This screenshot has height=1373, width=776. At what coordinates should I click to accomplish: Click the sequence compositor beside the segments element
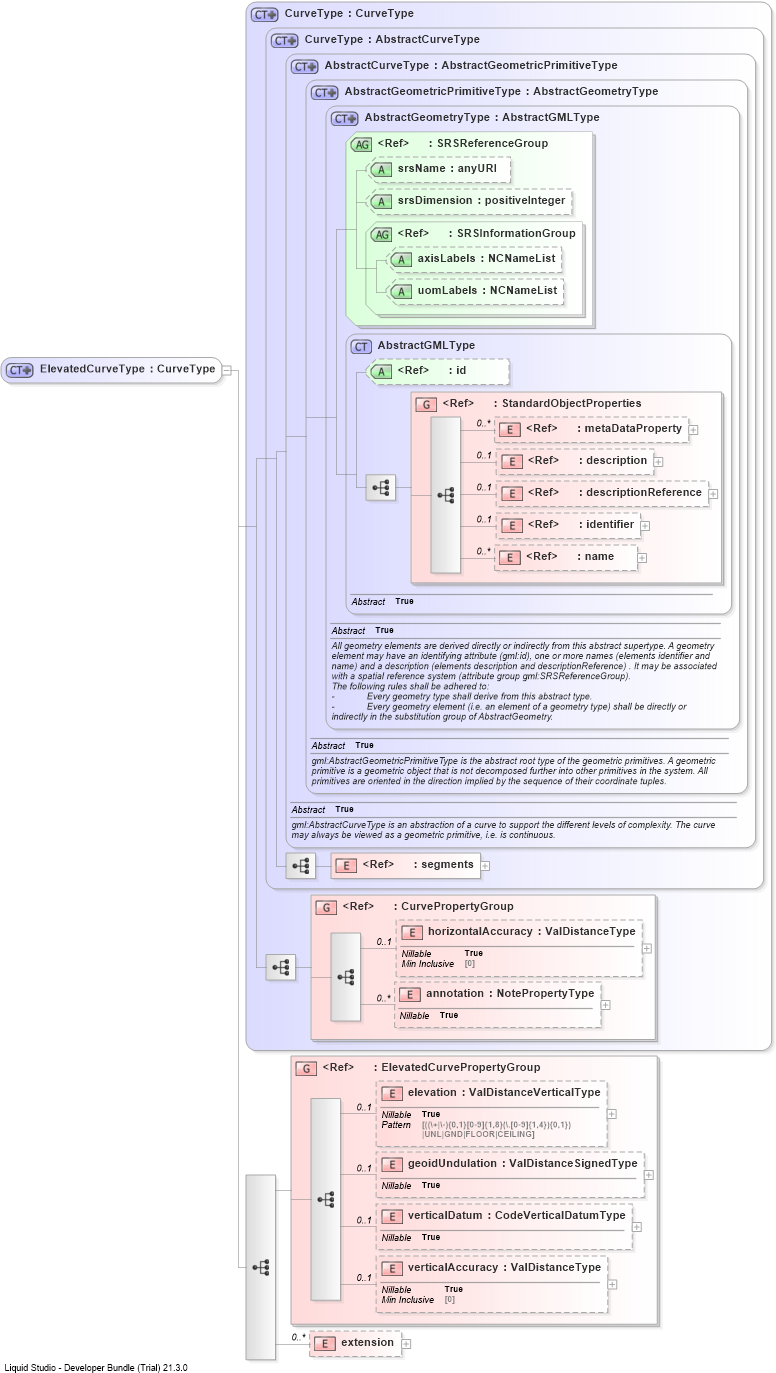301,865
